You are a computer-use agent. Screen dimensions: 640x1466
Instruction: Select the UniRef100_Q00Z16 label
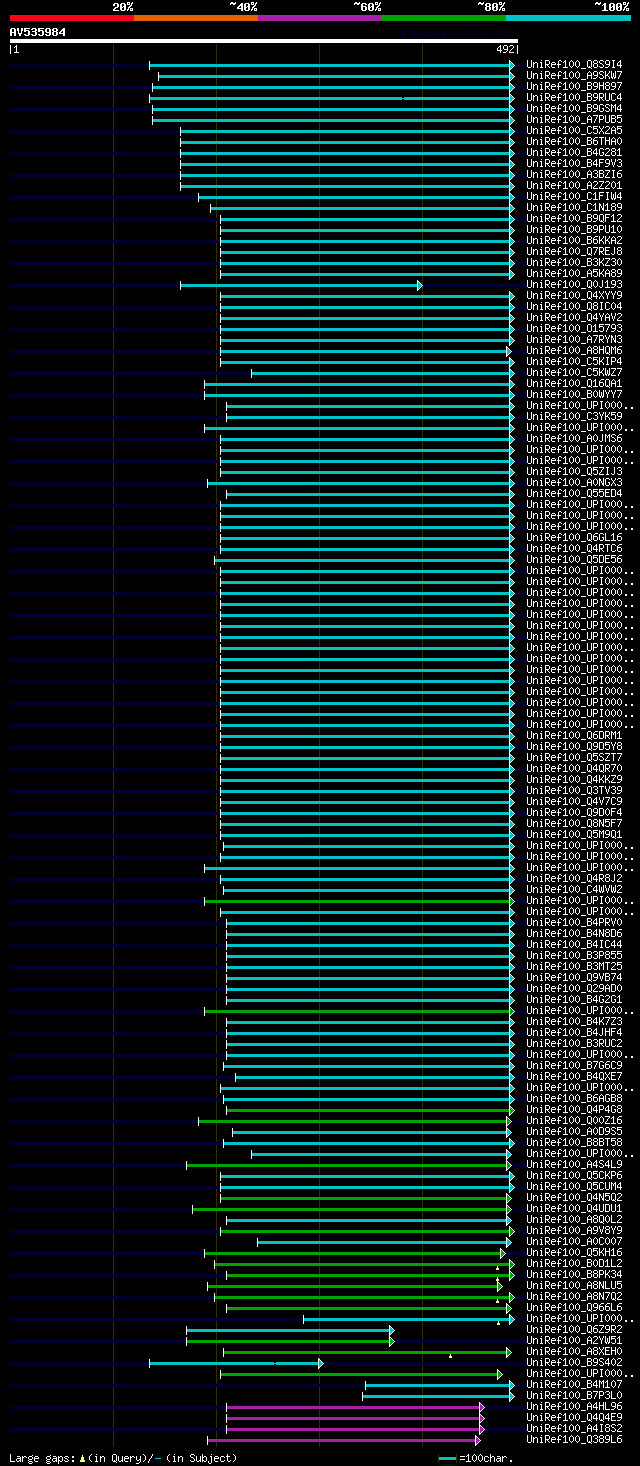pos(574,1120)
